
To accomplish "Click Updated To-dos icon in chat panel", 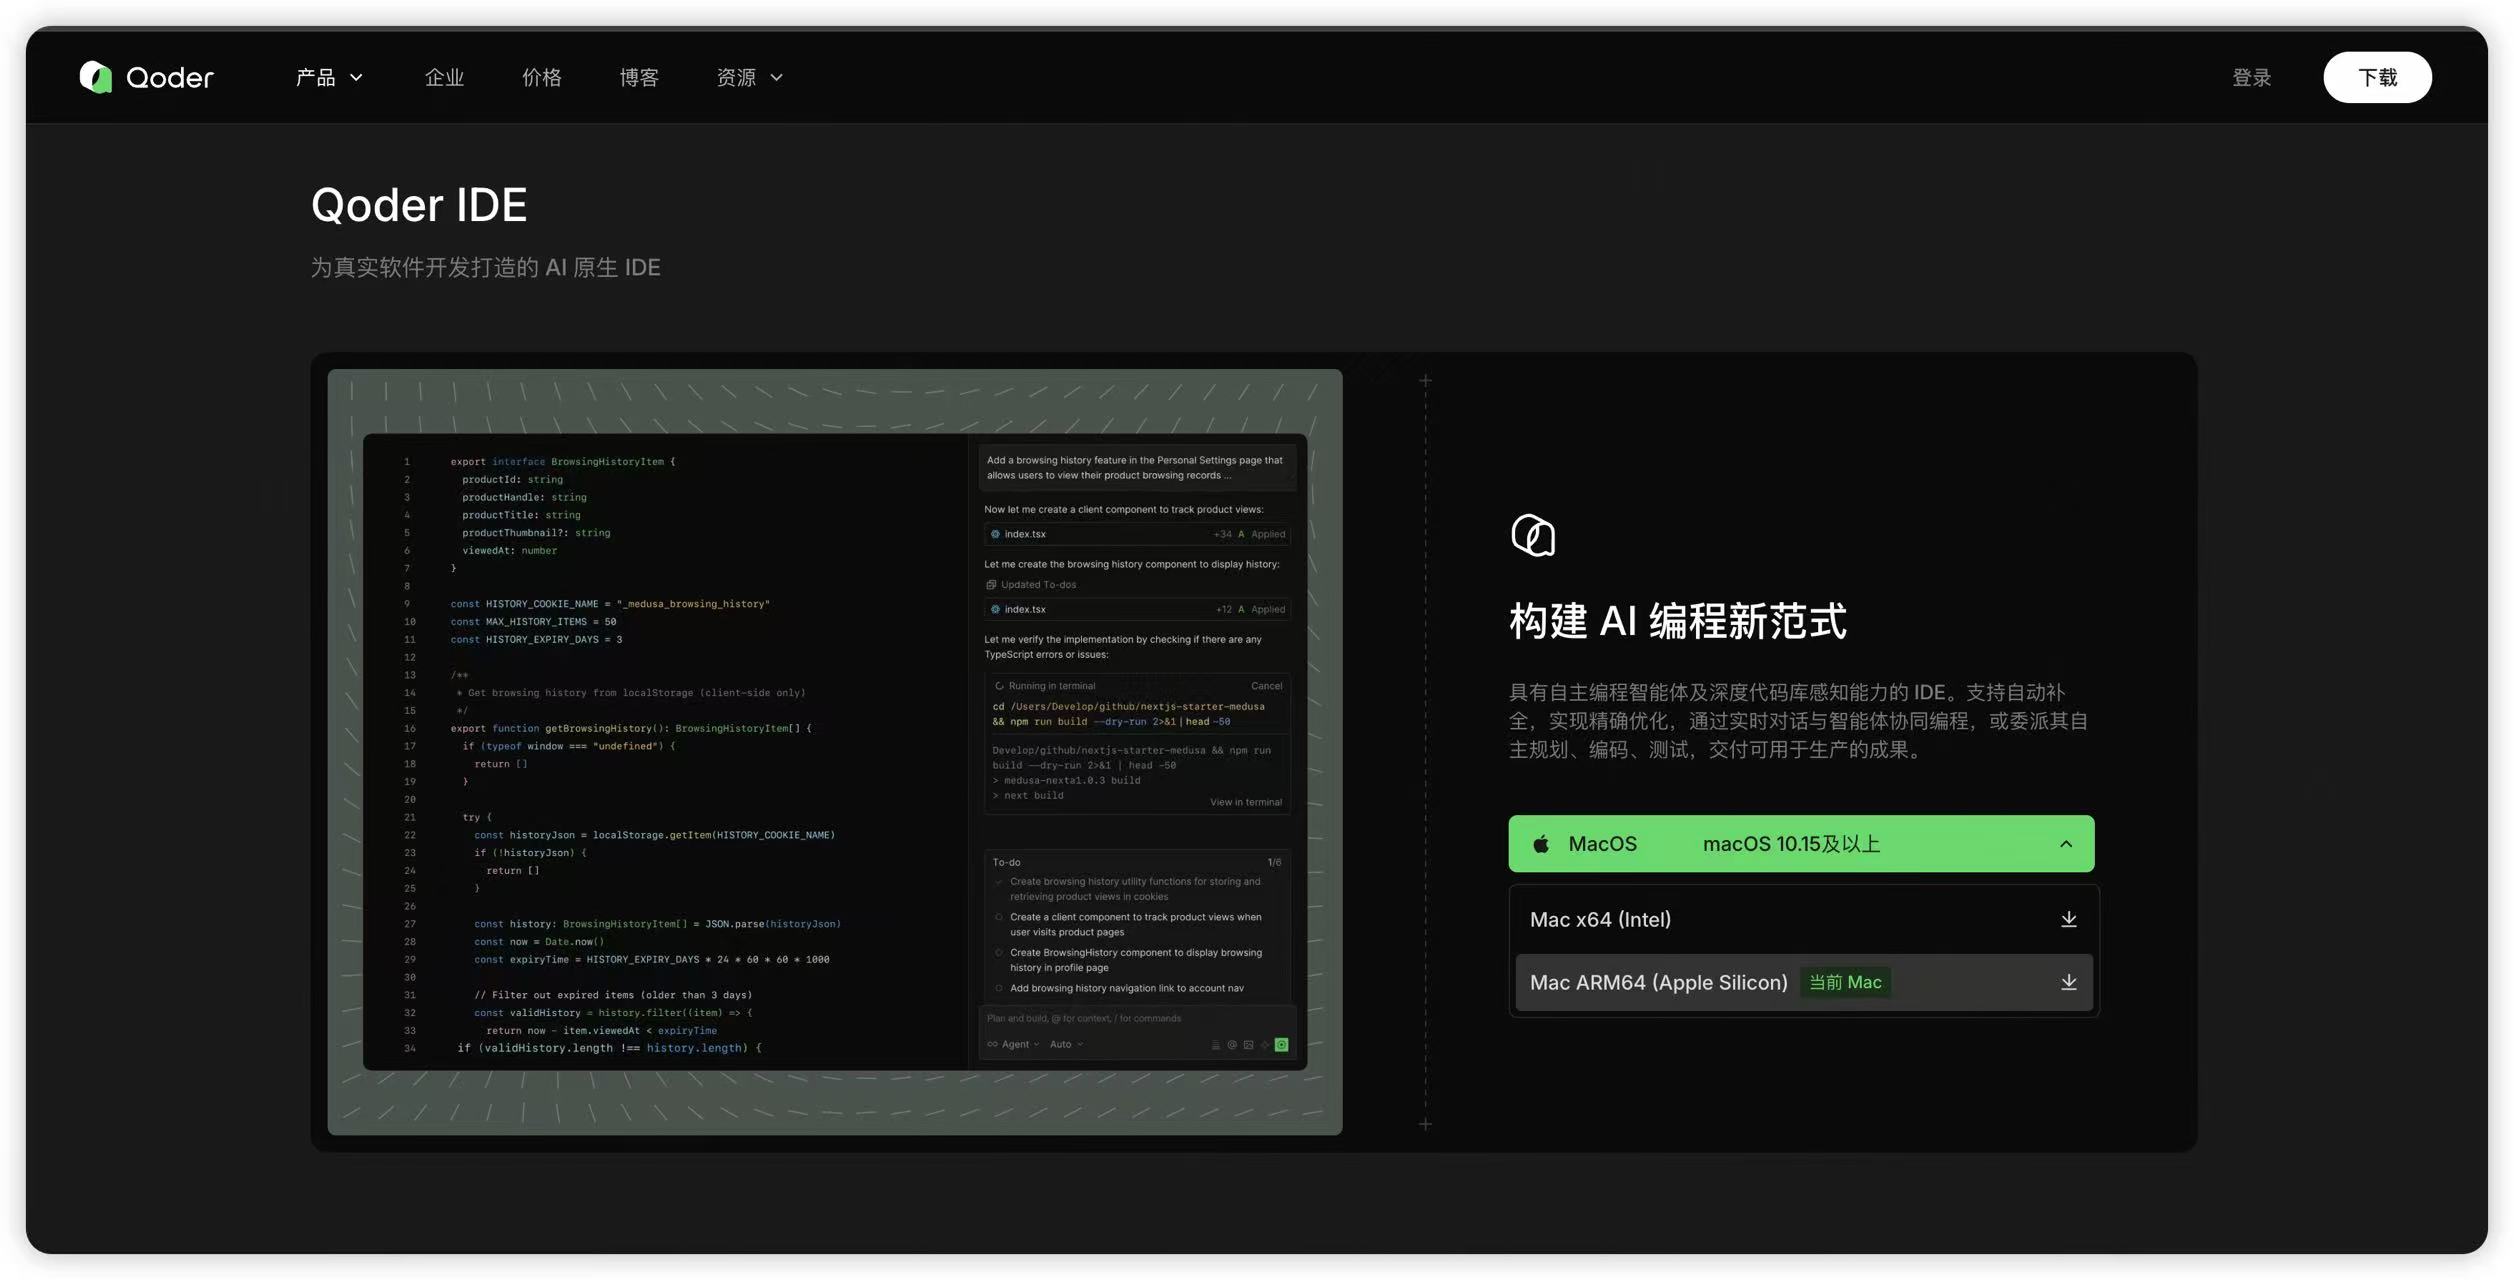I will pyautogui.click(x=992, y=585).
